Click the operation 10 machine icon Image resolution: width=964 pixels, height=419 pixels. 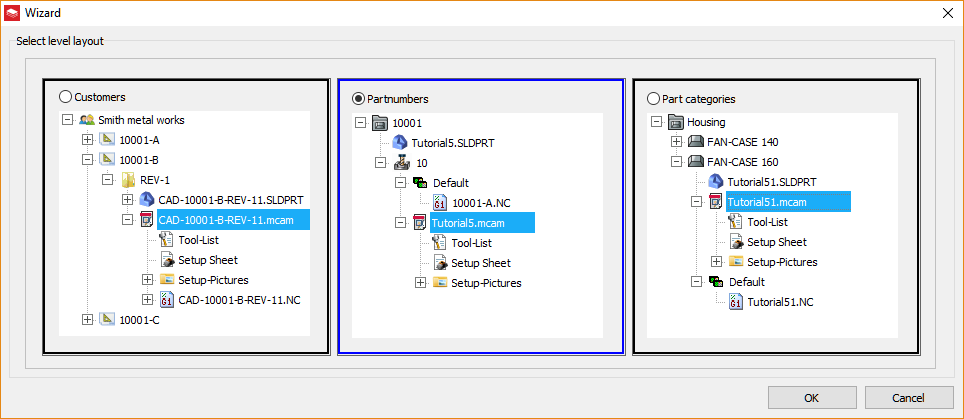click(x=400, y=163)
